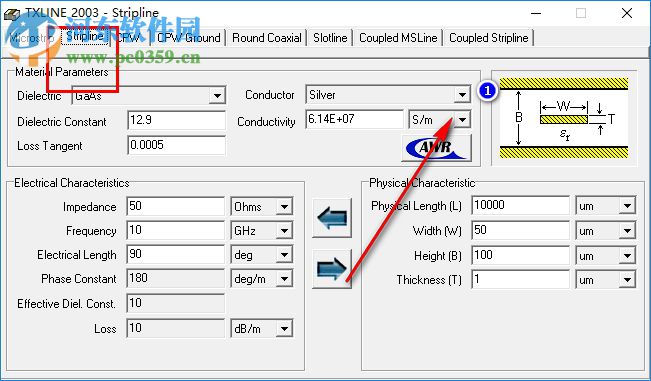Click the Phase Constant value field
Viewport: 651px width, 381px height.
coord(176,278)
